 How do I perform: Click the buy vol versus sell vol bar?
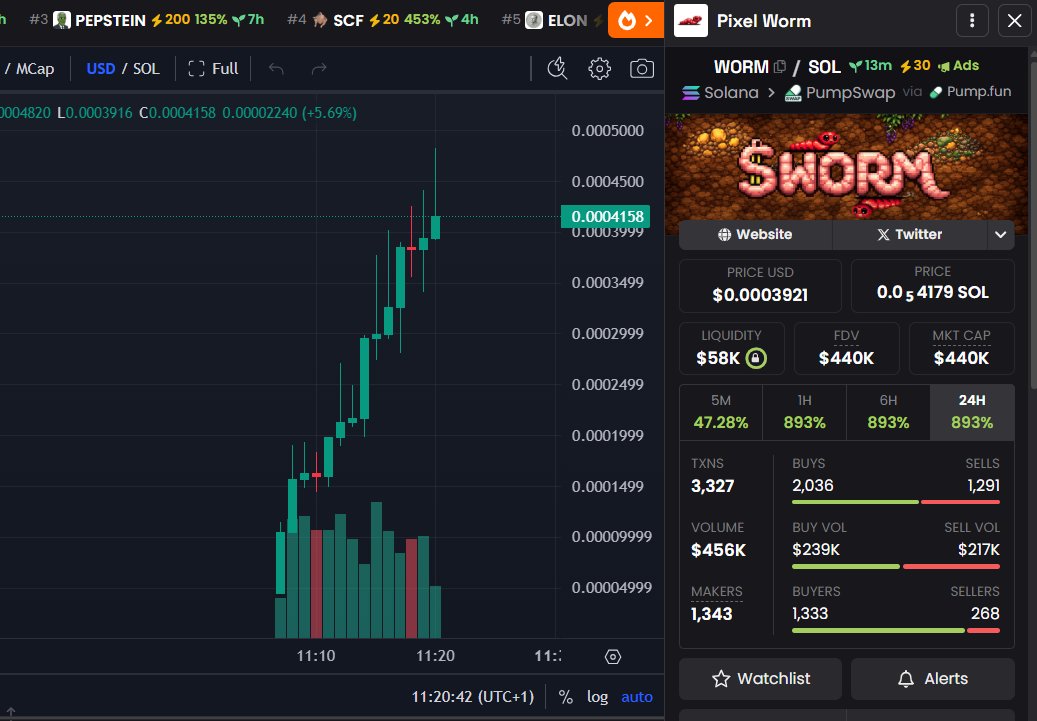[x=895, y=566]
